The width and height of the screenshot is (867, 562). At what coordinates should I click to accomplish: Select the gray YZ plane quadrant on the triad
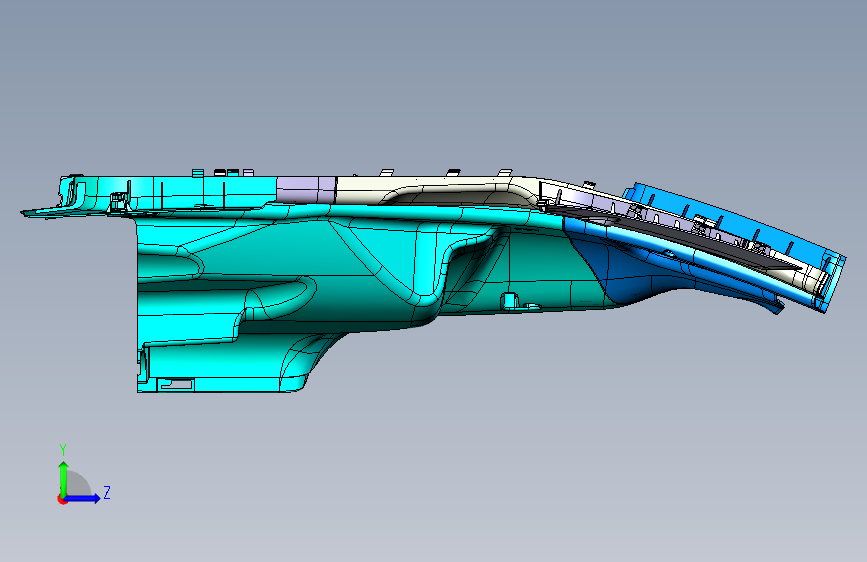(x=76, y=485)
